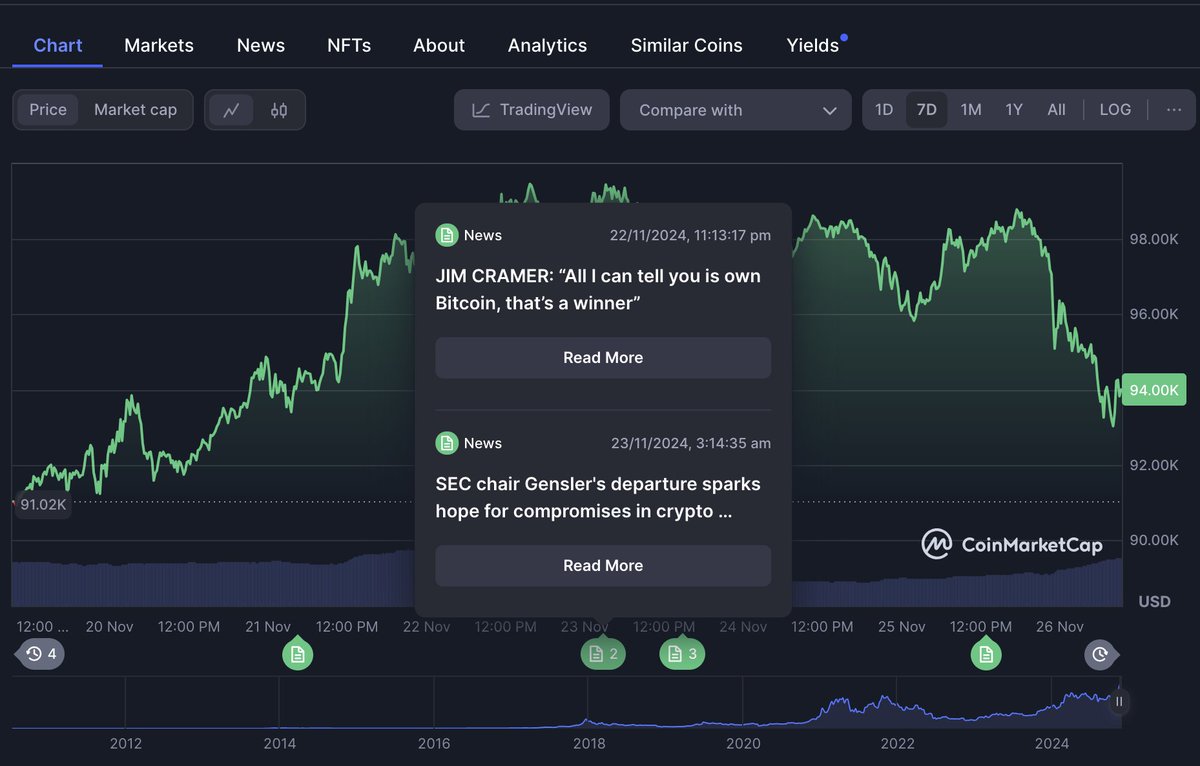Click the Jim Cramer Bitcoin headline
1200x766 pixels.
(598, 289)
